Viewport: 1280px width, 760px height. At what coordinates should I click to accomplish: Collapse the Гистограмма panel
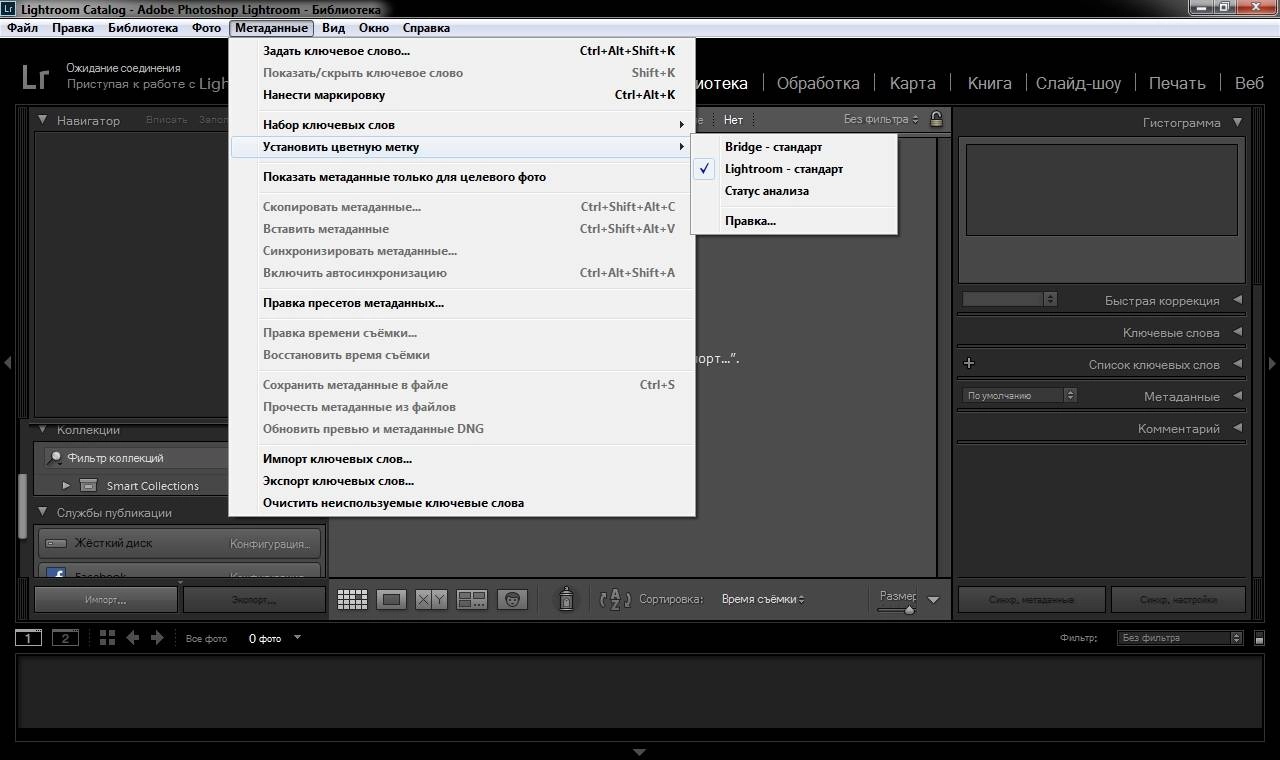(x=1237, y=122)
